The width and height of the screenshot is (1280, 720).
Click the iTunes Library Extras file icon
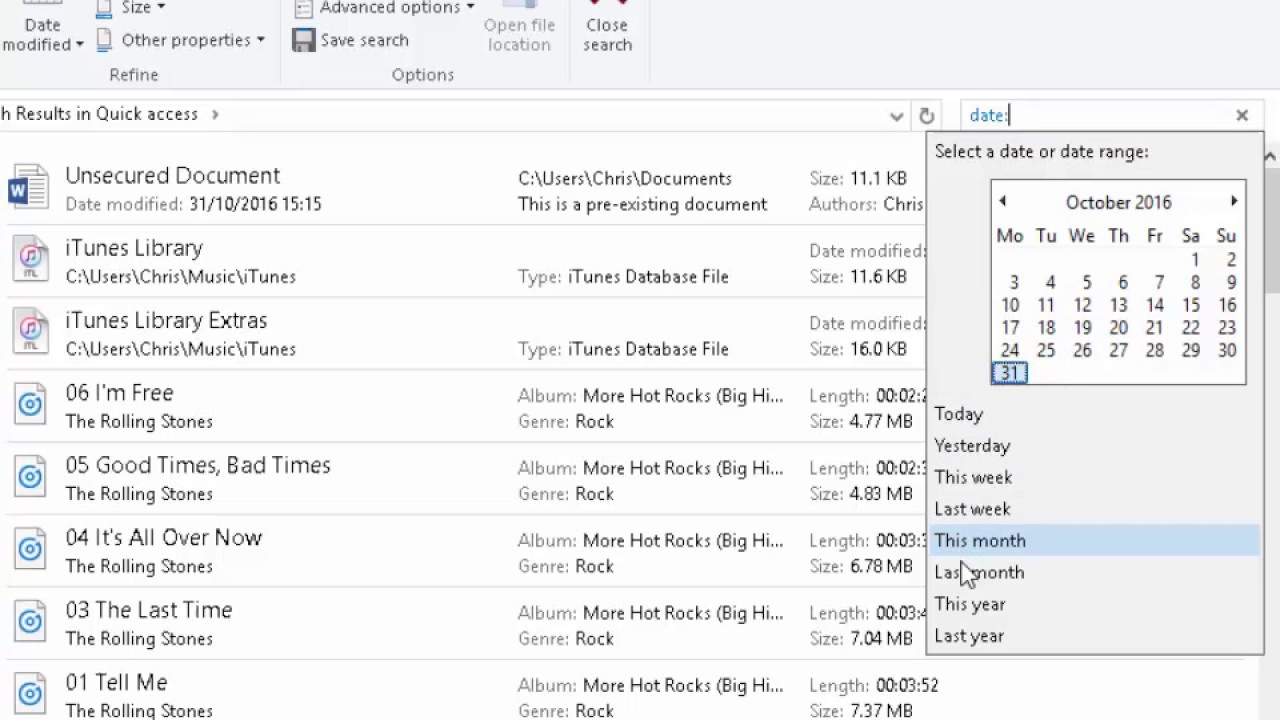tap(30, 333)
